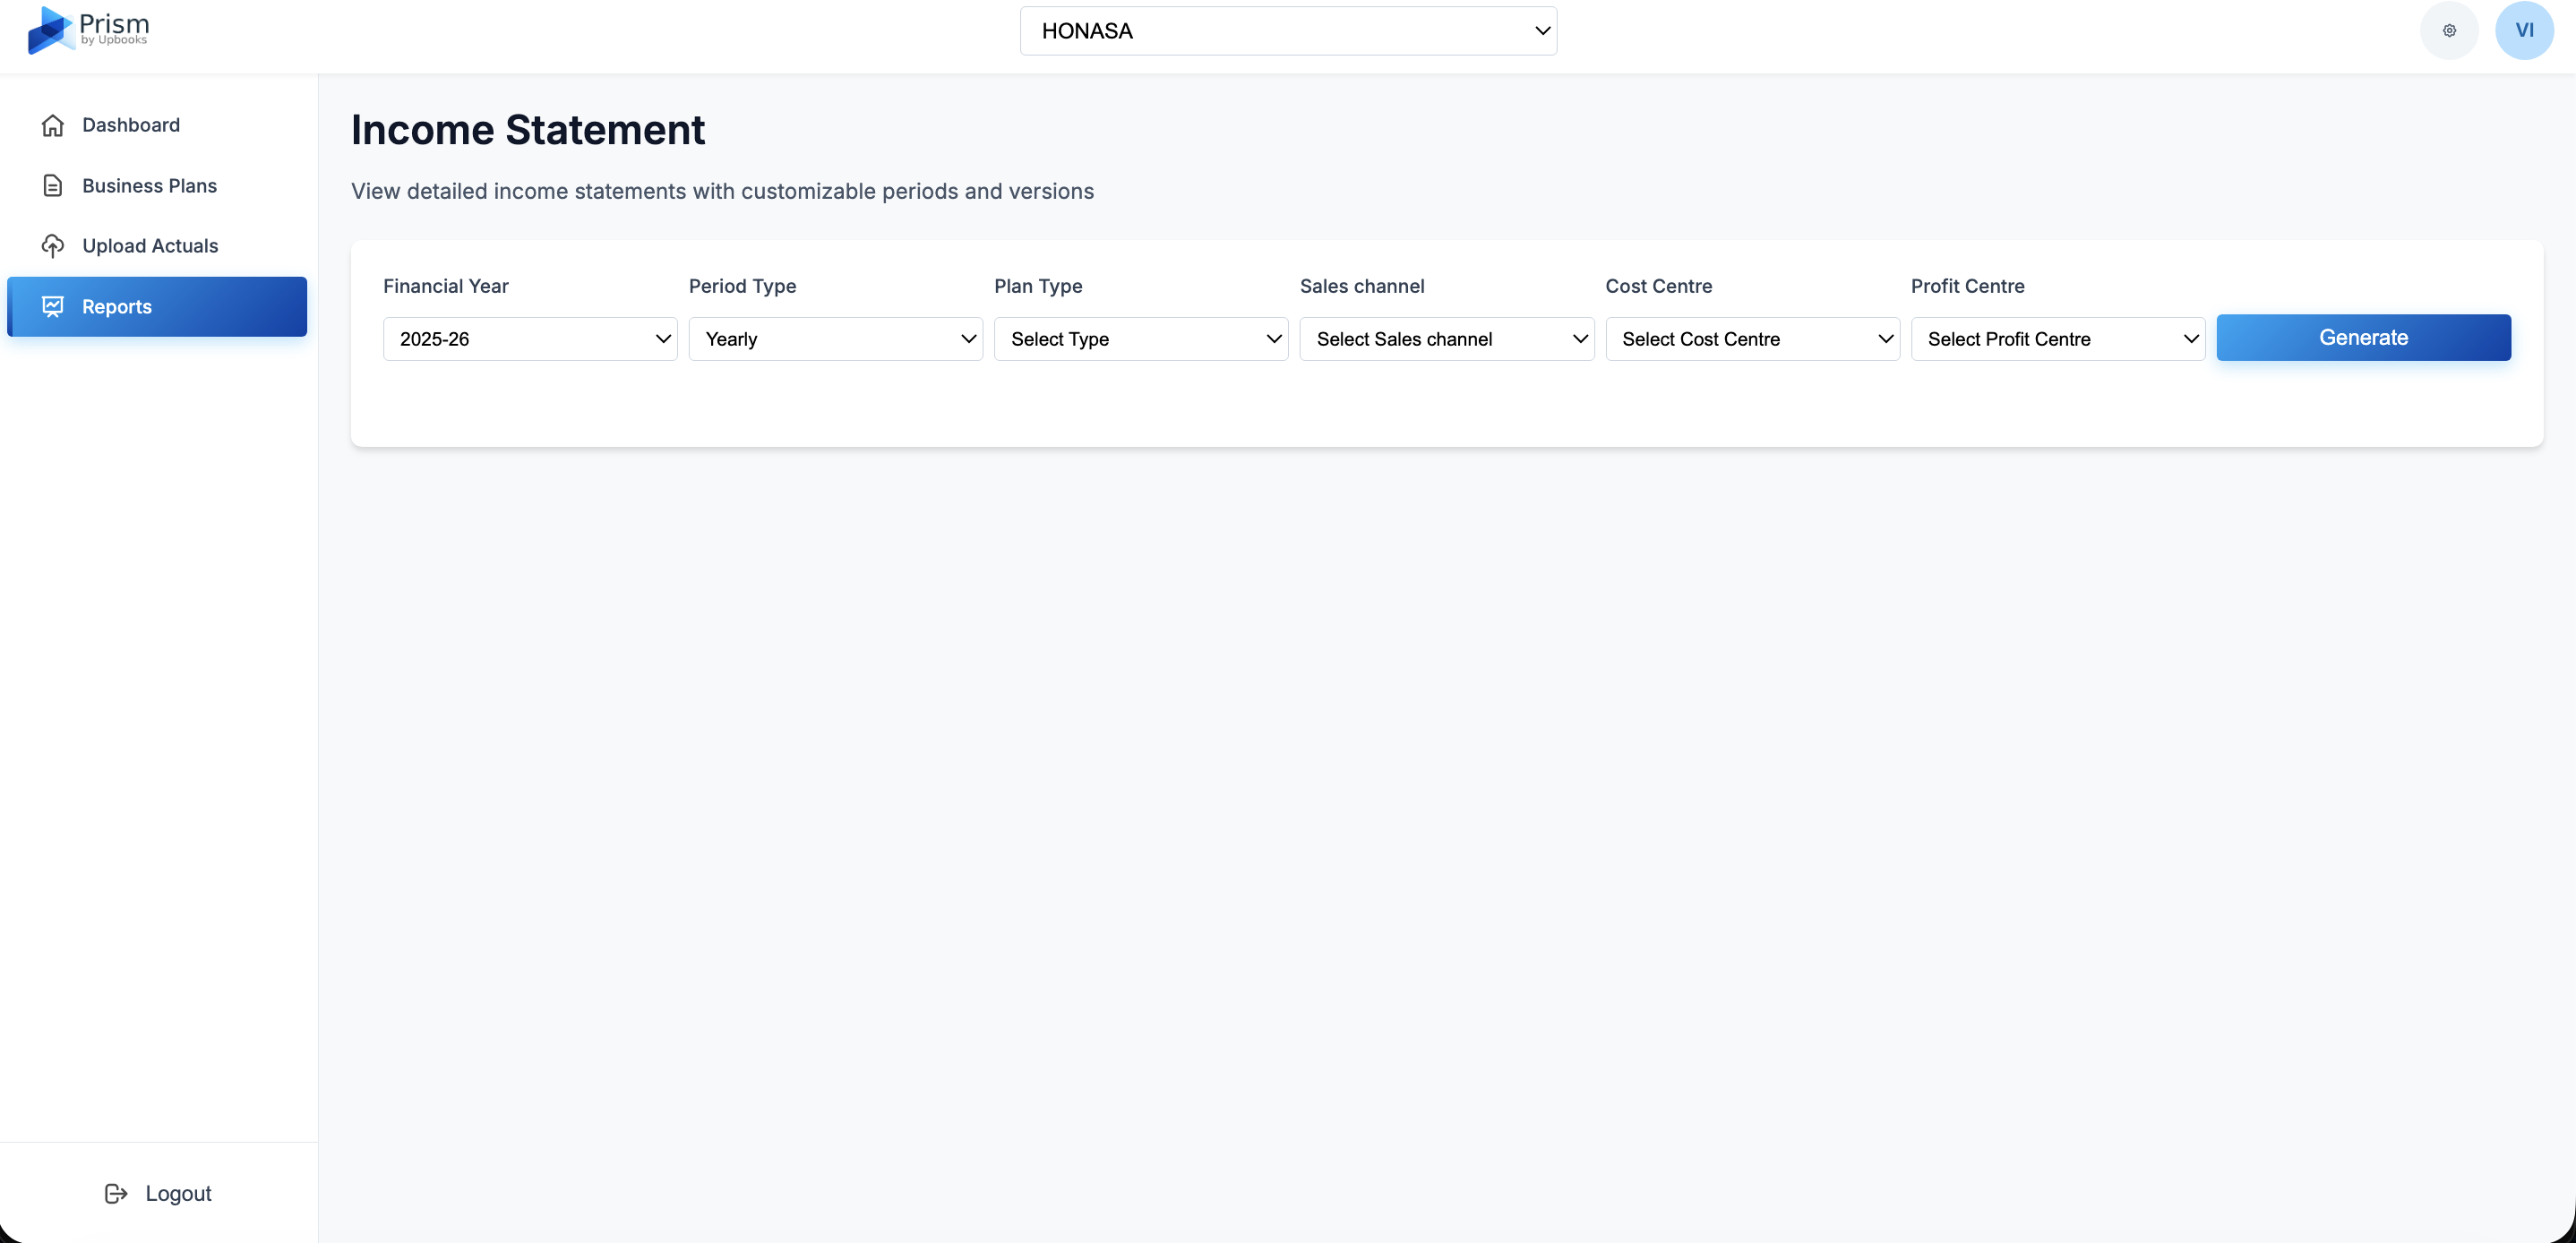Image resolution: width=2576 pixels, height=1243 pixels.
Task: Click the Logout arrow icon
Action: pos(116,1193)
